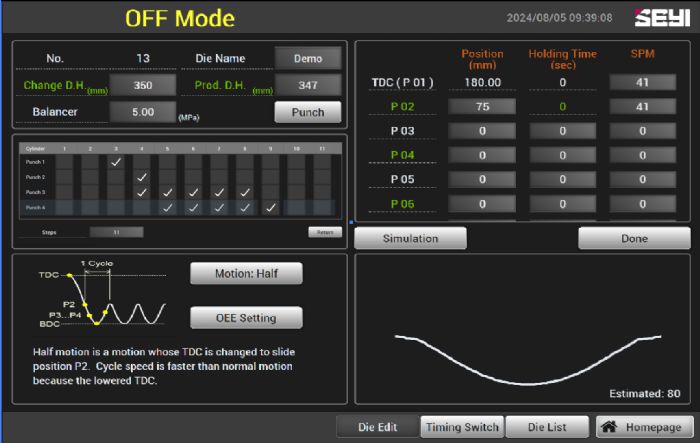Open the Die Edit tab
The width and height of the screenshot is (700, 443).
pyautogui.click(x=378, y=427)
